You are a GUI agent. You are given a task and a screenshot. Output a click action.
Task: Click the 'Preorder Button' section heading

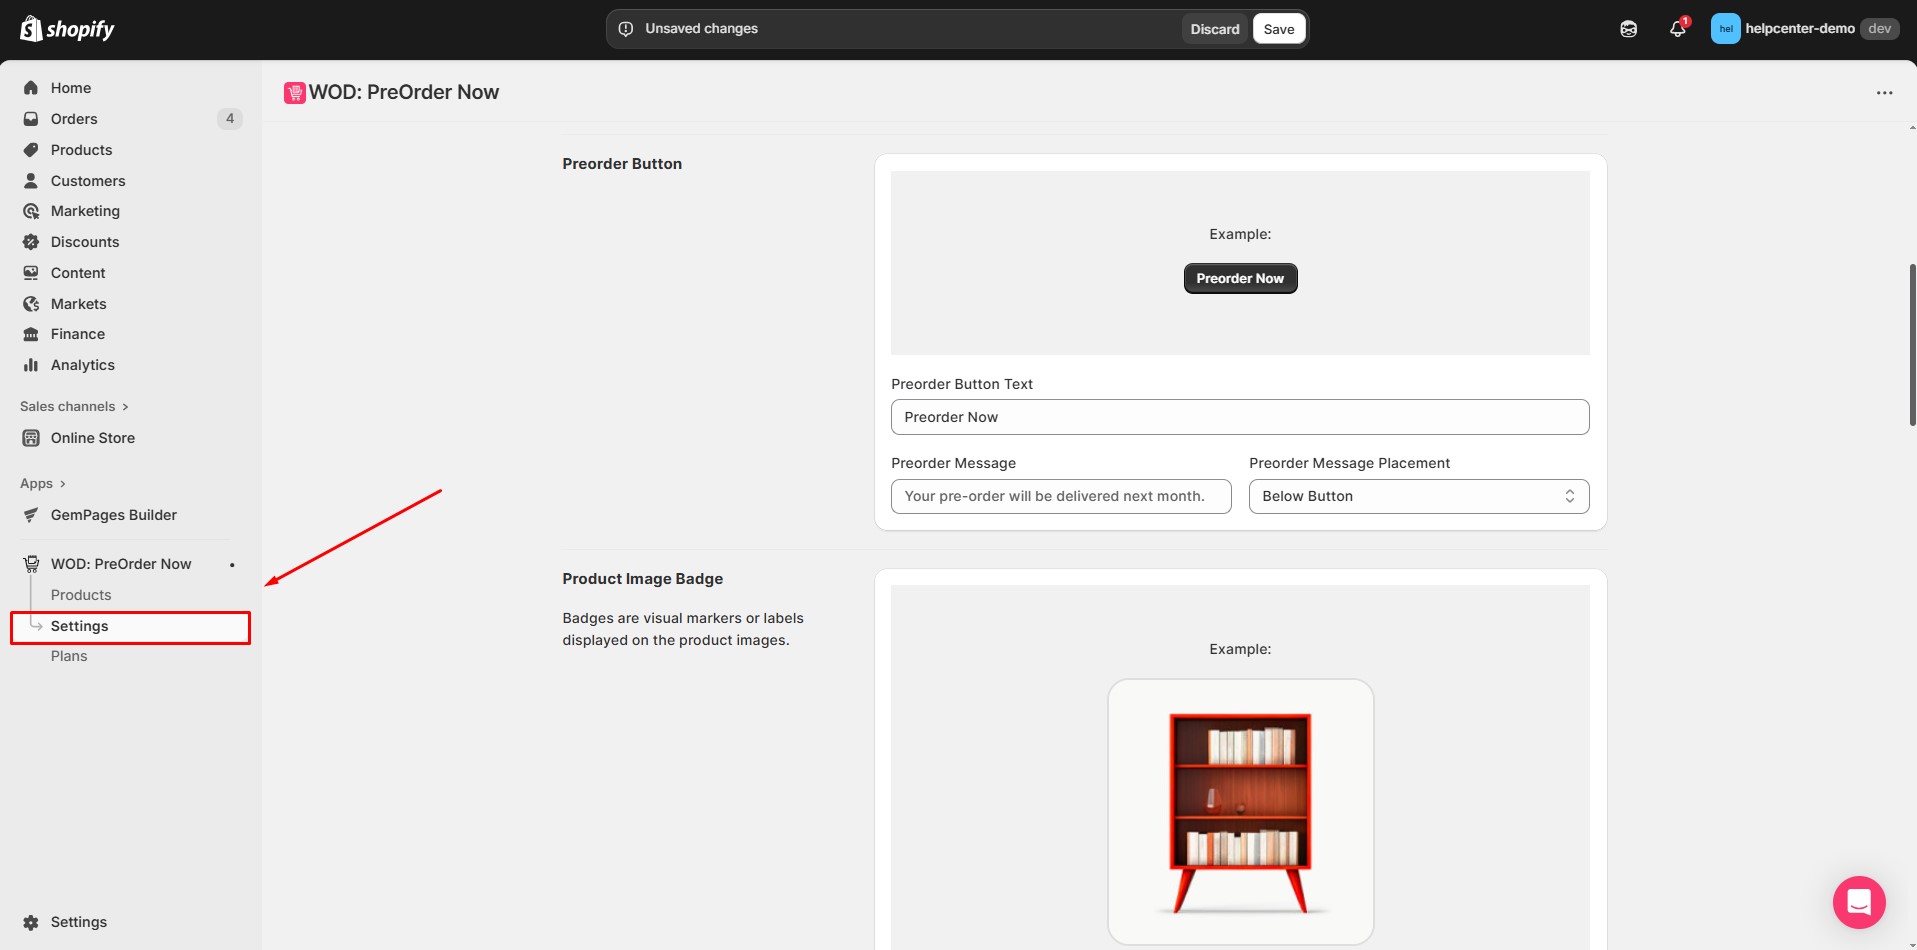(622, 164)
